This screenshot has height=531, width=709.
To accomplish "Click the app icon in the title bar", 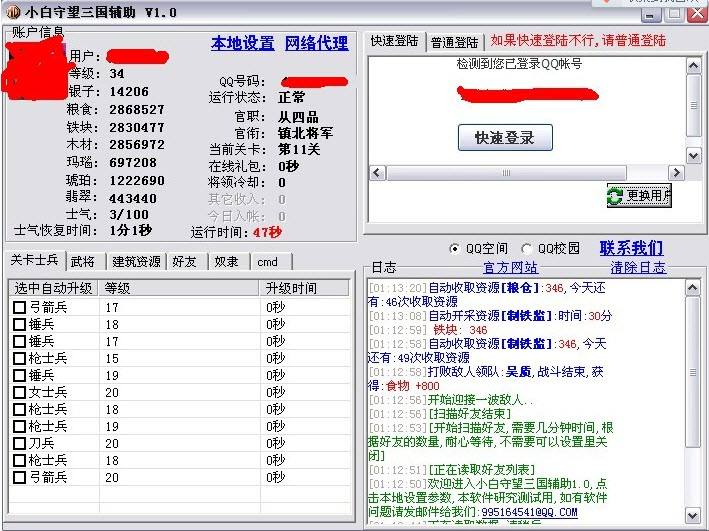I will (x=13, y=12).
